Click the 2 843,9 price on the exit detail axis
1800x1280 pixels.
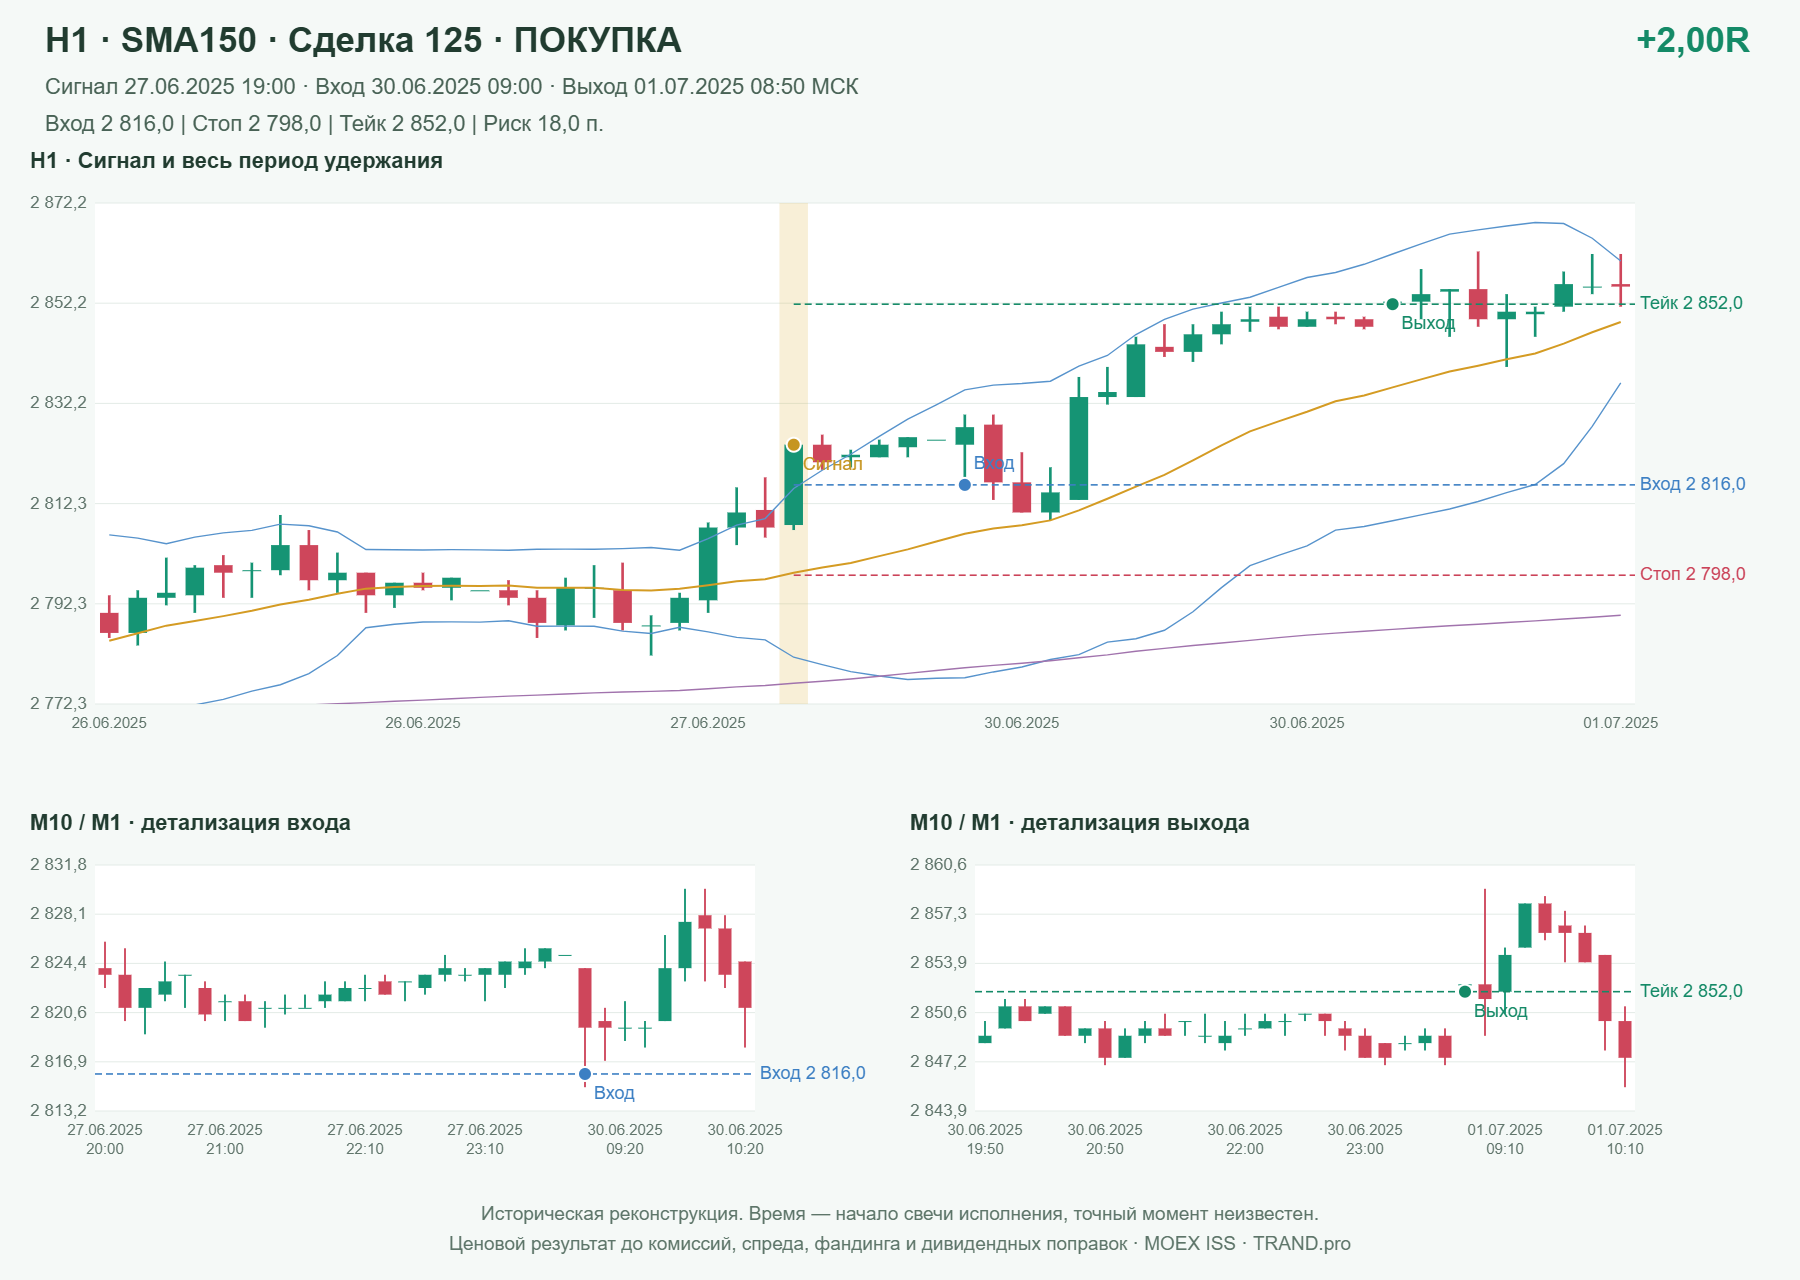pyautogui.click(x=938, y=1110)
